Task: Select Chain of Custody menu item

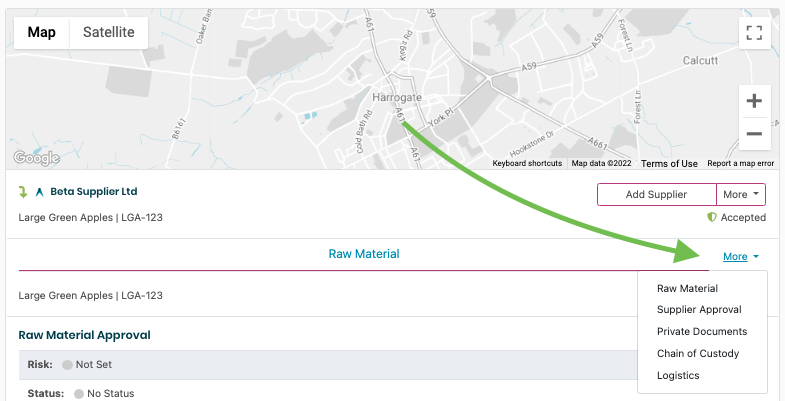Action: pos(698,353)
